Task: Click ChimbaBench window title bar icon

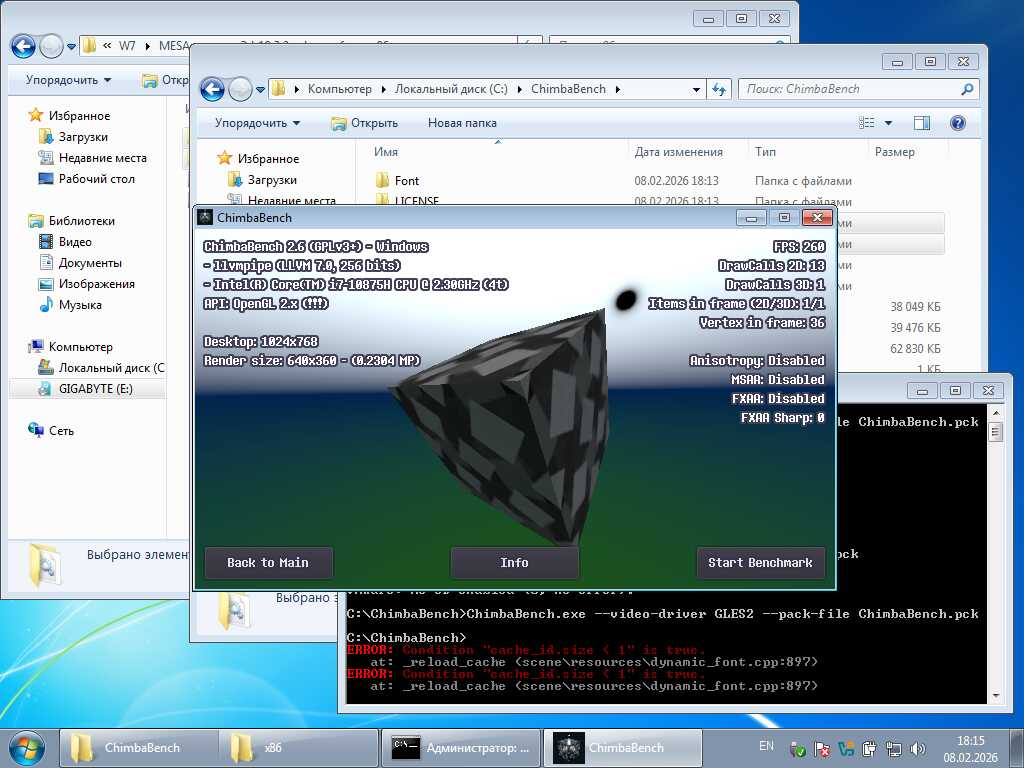Action: [205, 217]
